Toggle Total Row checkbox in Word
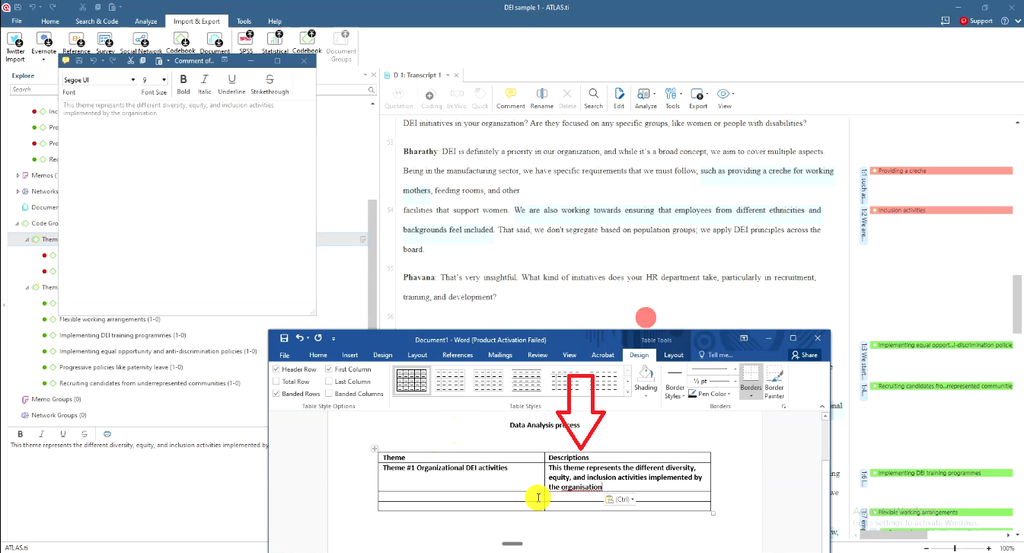The height and width of the screenshot is (553, 1024). click(x=276, y=382)
